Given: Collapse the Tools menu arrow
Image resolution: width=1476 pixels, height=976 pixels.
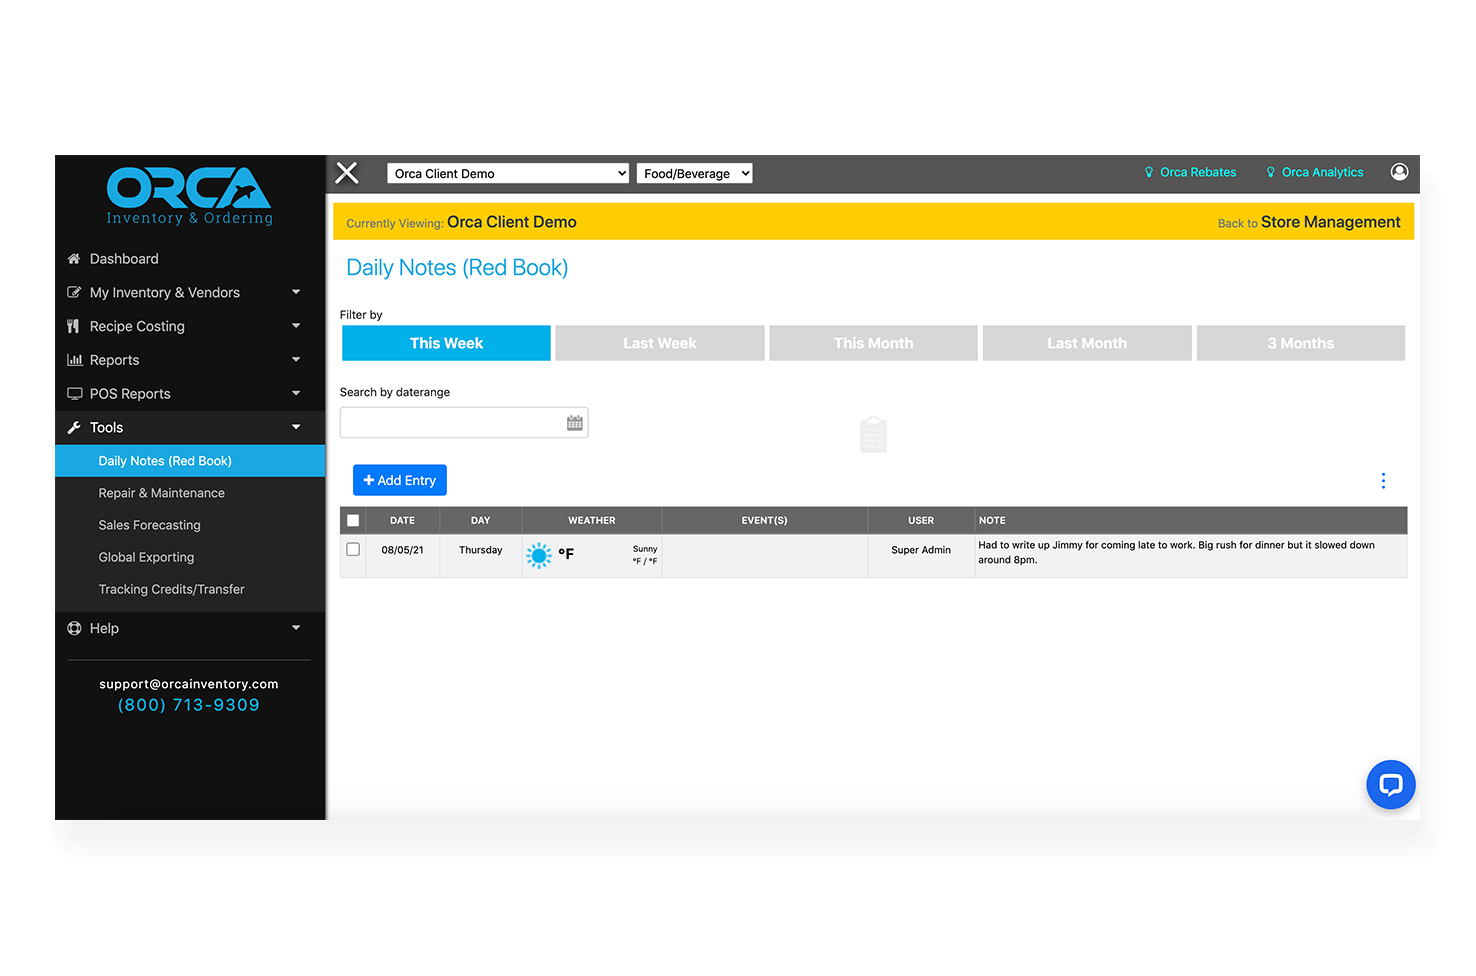Looking at the screenshot, I should 296,427.
